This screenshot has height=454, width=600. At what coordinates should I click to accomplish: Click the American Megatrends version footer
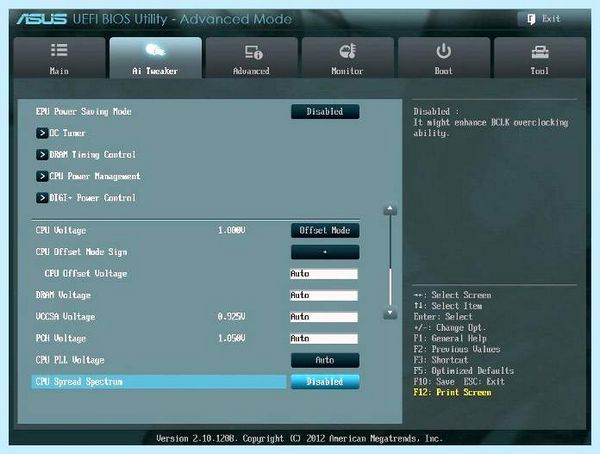pos(299,438)
